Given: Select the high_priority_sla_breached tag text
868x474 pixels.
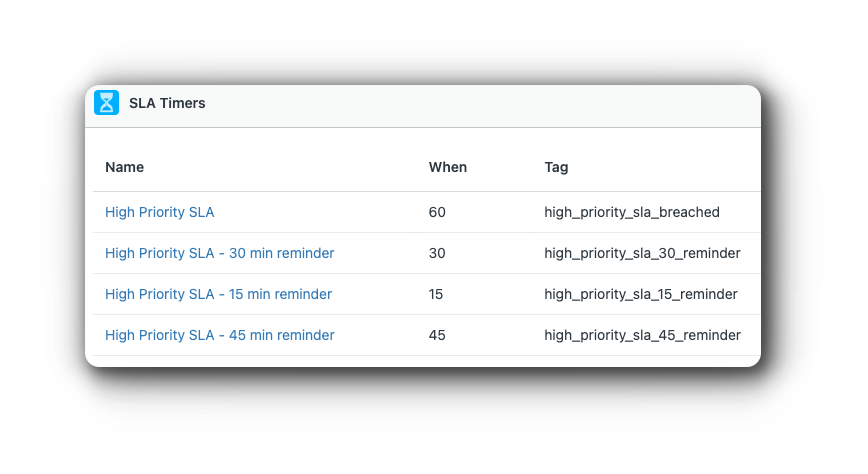Looking at the screenshot, I should (632, 212).
